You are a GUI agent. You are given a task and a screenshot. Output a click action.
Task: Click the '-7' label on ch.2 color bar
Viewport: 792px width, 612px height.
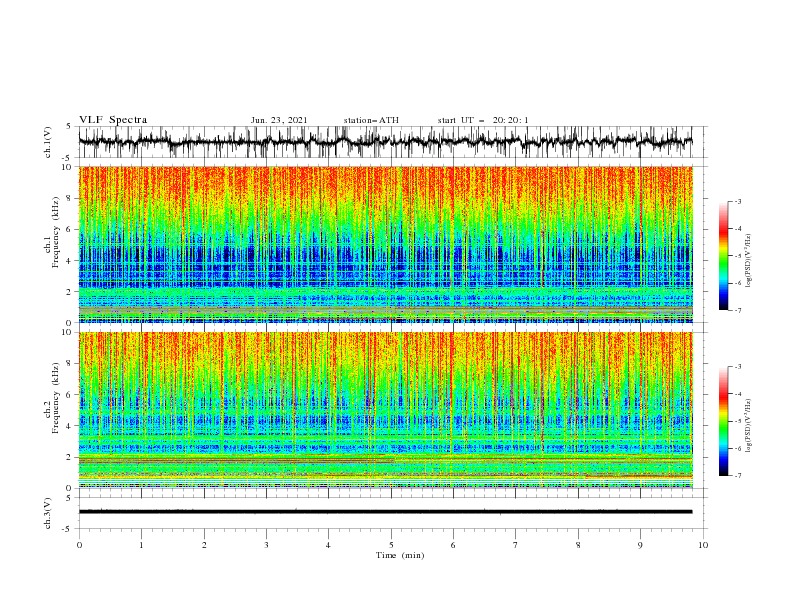pyautogui.click(x=738, y=476)
